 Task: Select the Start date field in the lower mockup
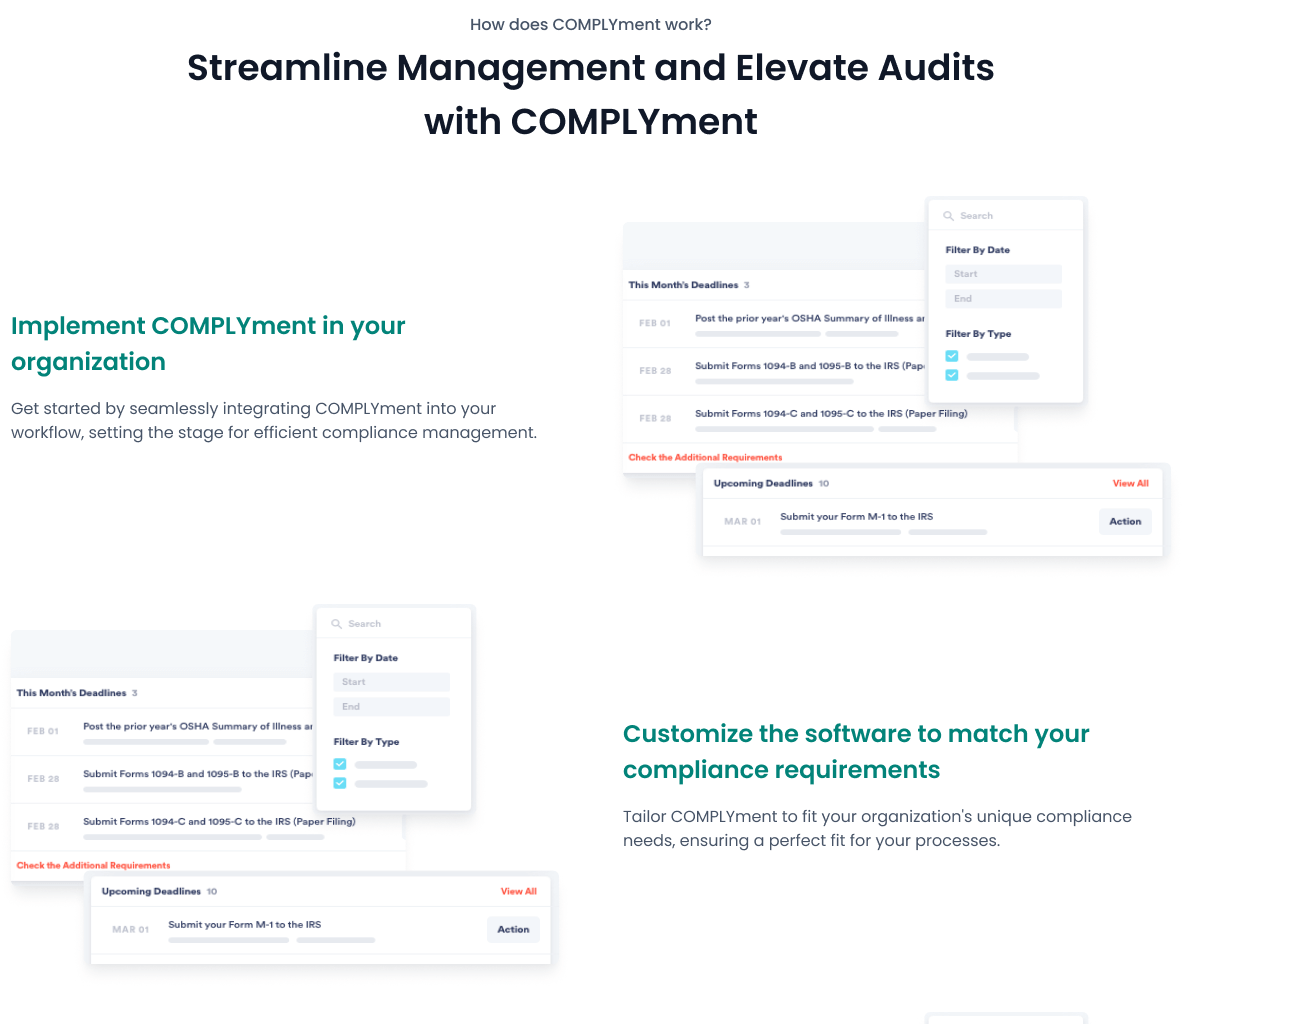coord(390,682)
